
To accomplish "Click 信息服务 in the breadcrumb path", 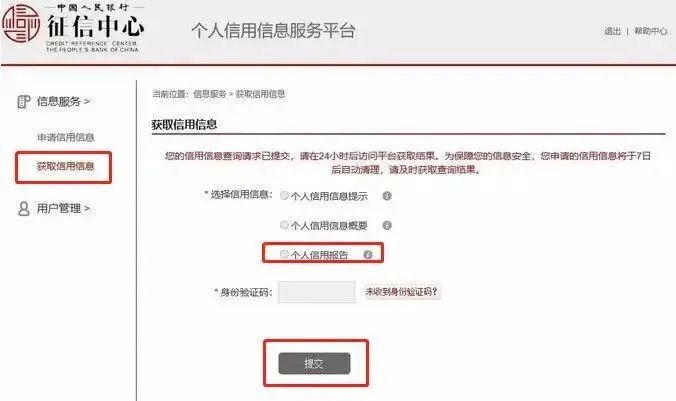I will (210, 94).
